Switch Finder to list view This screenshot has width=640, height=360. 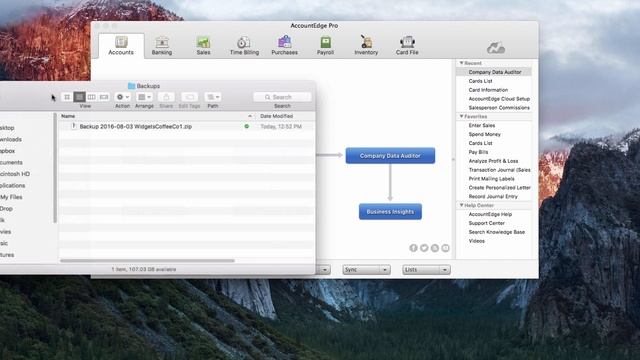point(79,97)
